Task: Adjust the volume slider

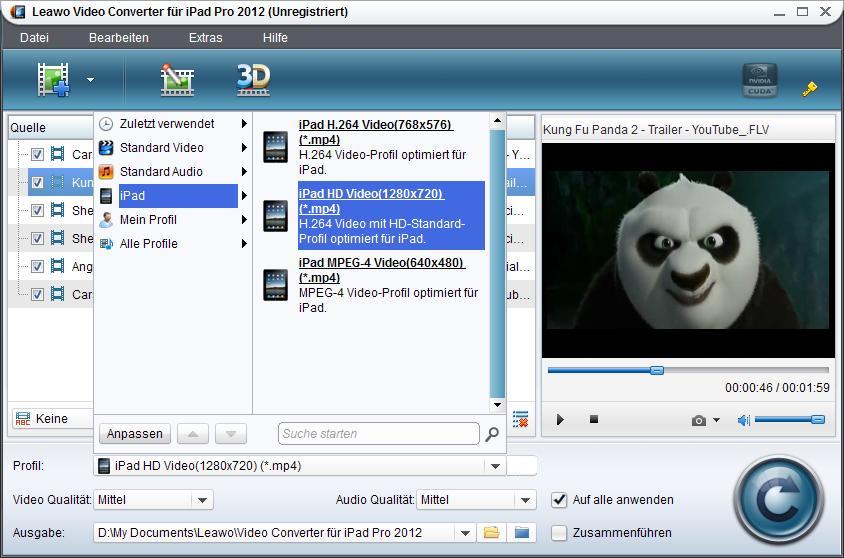Action: click(x=790, y=419)
